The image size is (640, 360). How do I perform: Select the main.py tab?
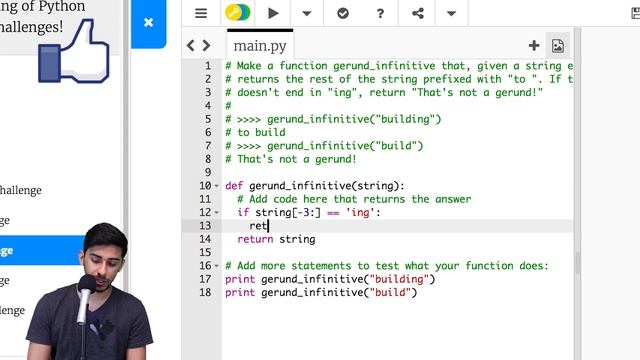pos(260,46)
